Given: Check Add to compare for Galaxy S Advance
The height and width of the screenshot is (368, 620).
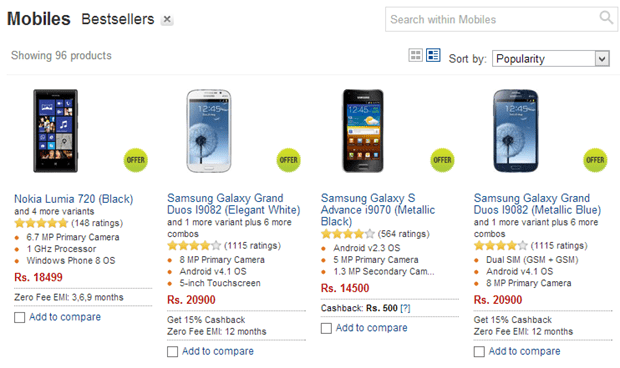Looking at the screenshot, I should point(326,328).
